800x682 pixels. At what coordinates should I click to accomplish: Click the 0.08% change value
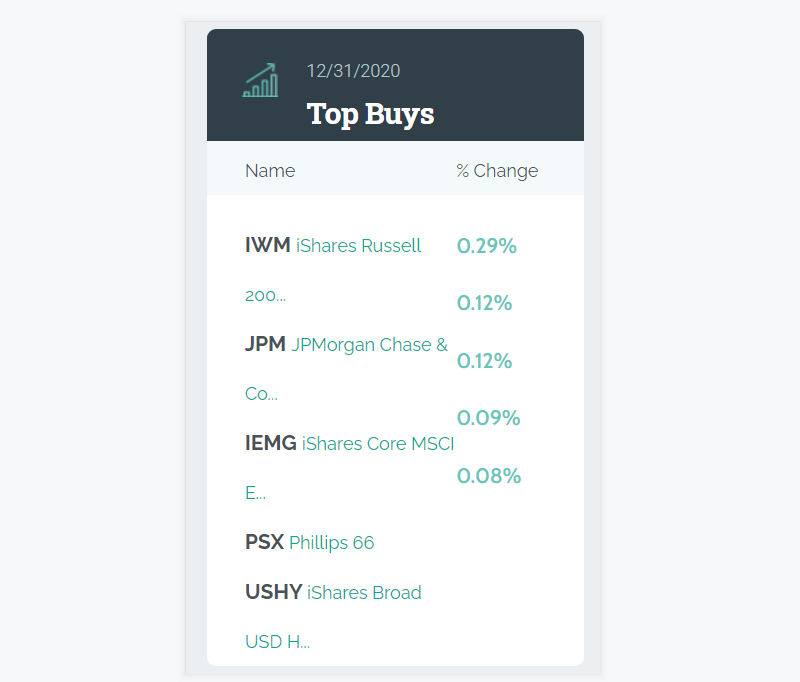(489, 476)
